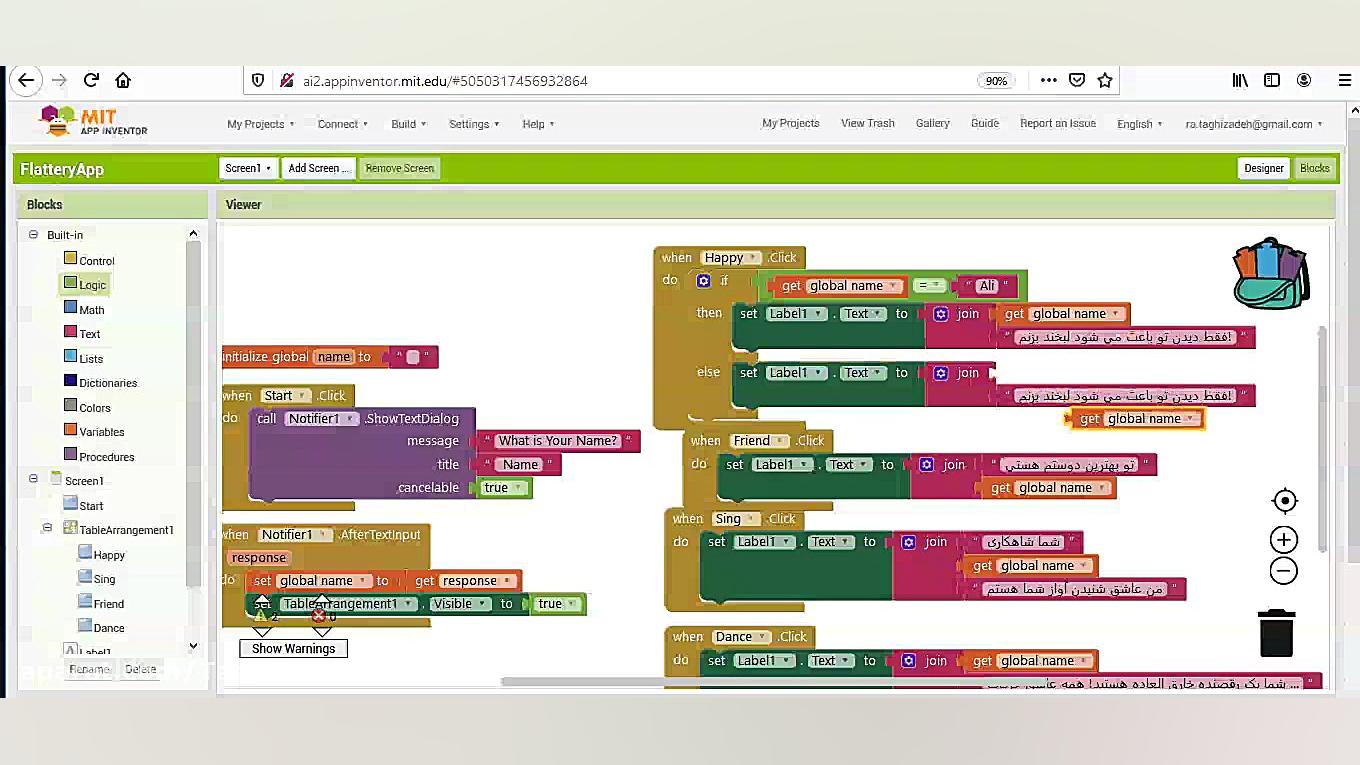Open the Screen1 screen selector dropdown
This screenshot has width=1360, height=765.
coord(248,168)
